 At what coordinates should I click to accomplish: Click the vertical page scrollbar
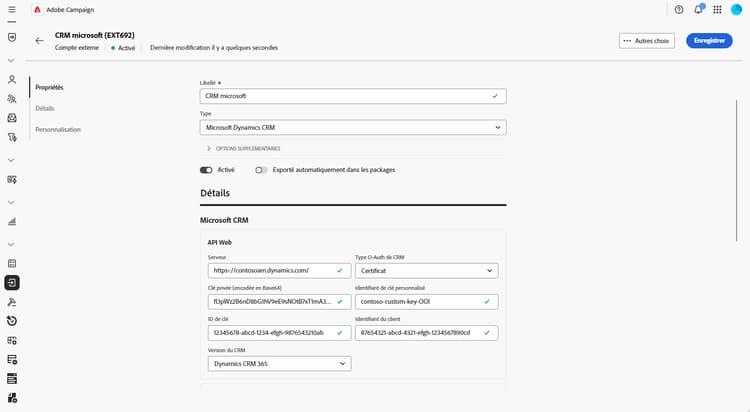(737, 170)
